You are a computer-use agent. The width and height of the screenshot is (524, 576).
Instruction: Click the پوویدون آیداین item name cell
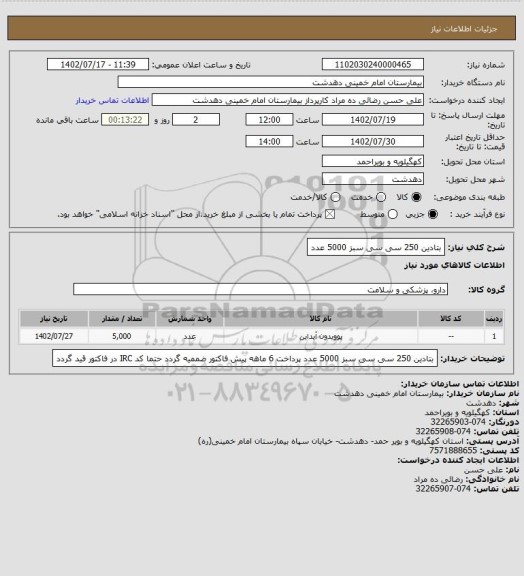pos(320,336)
